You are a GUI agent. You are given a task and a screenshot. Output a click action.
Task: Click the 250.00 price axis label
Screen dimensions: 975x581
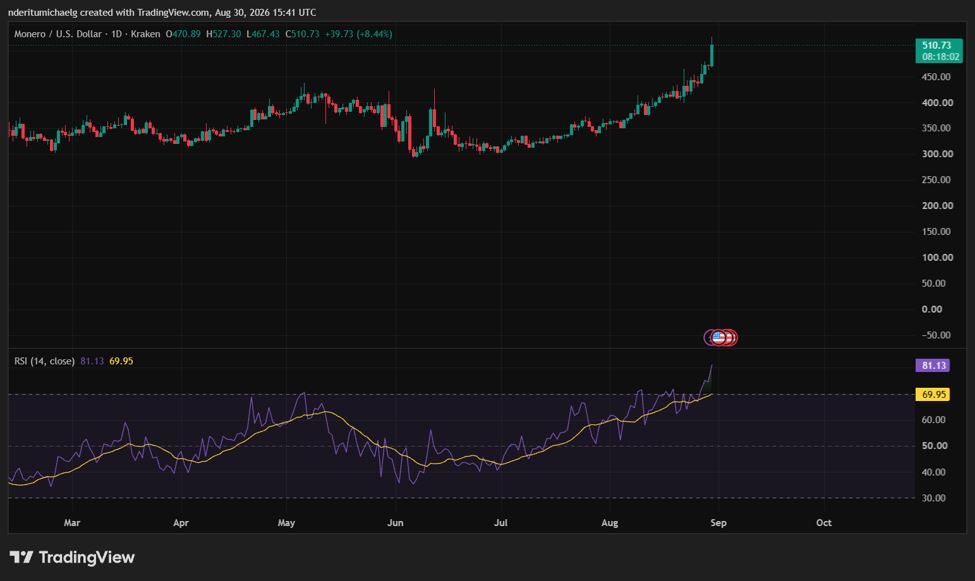pos(936,180)
